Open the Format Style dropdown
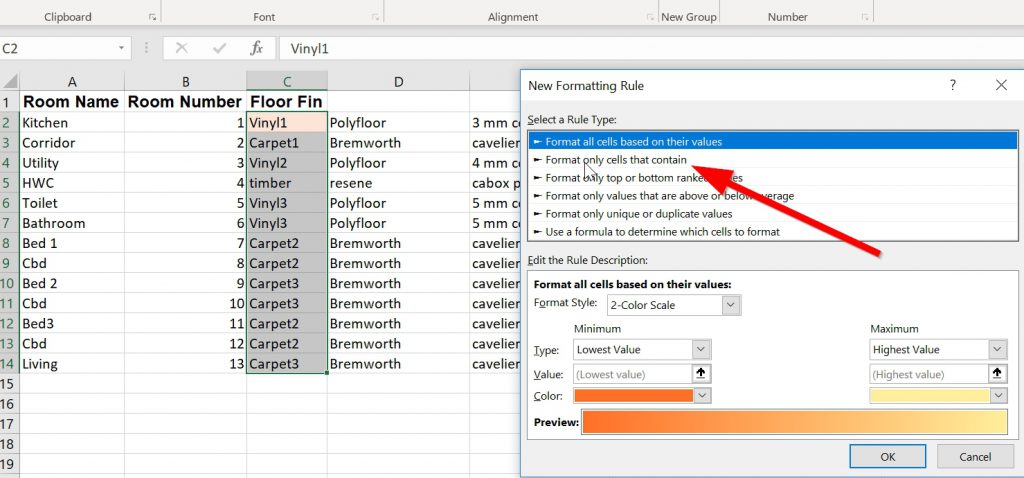 coord(731,305)
